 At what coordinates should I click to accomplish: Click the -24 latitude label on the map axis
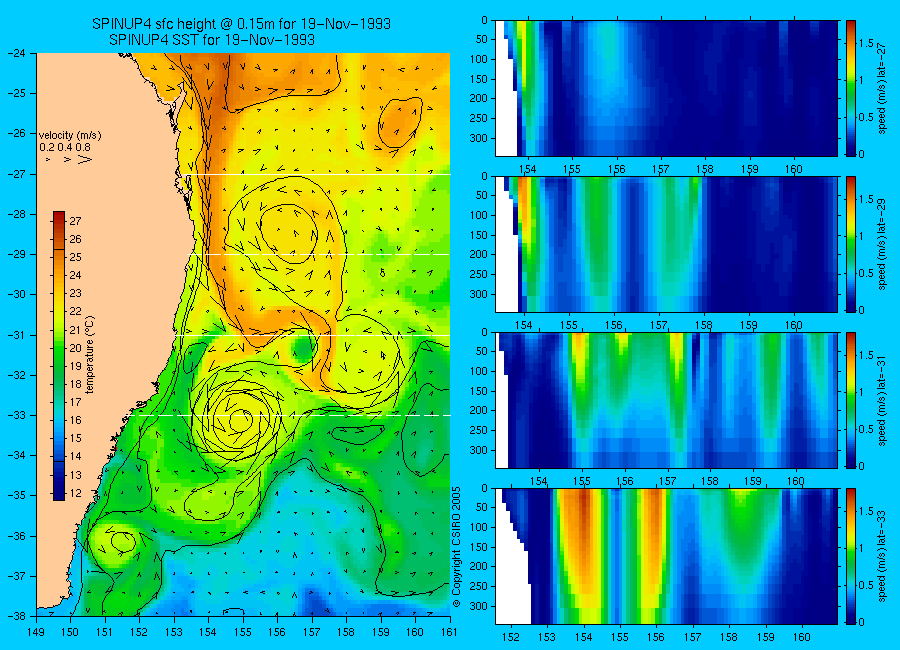(x=18, y=53)
